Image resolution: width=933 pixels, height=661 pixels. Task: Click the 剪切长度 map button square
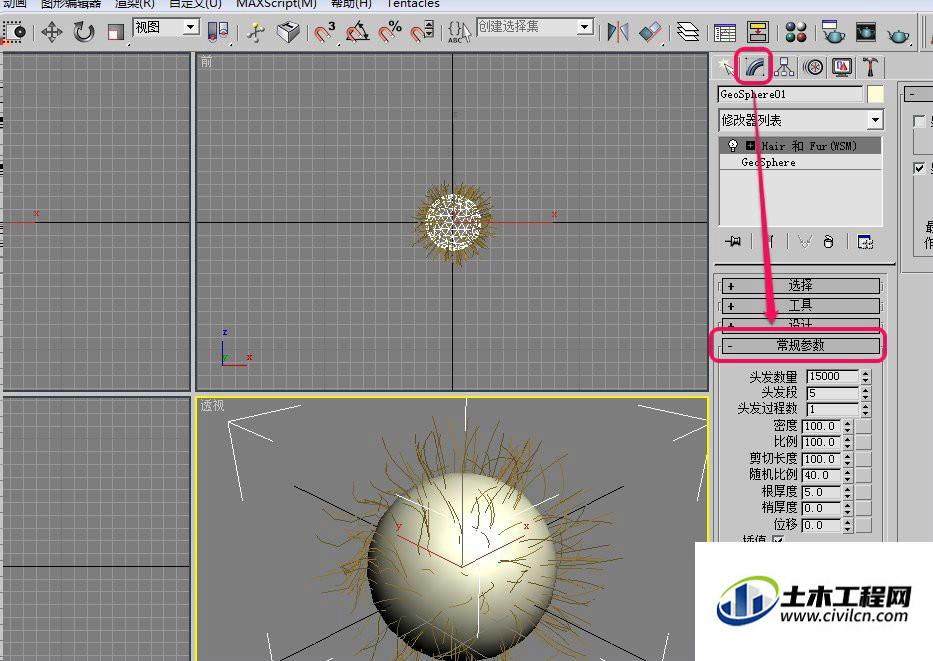(863, 459)
